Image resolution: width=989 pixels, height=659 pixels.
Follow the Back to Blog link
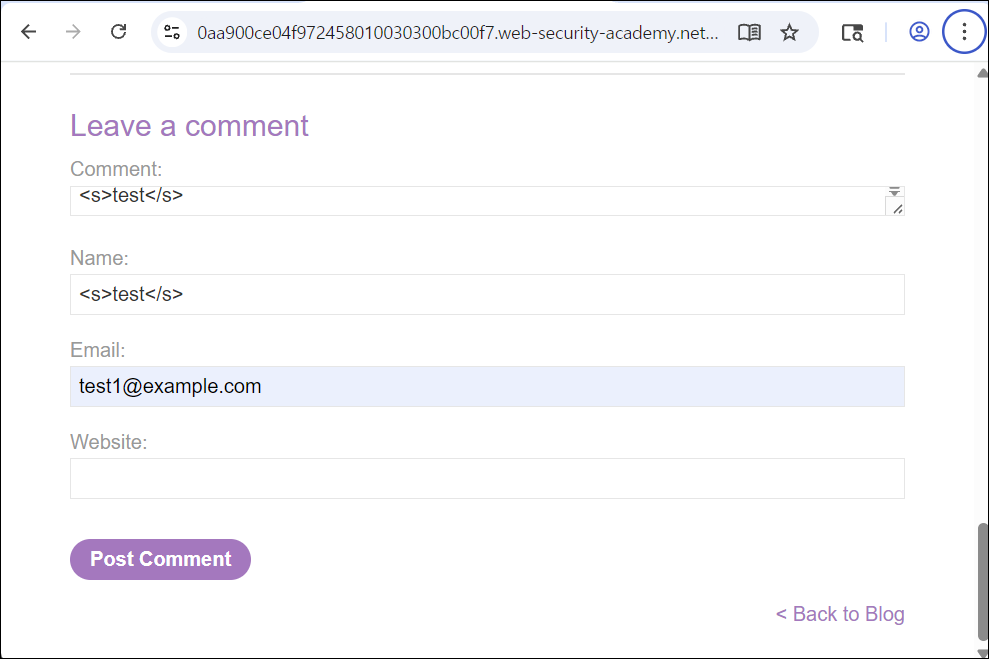tap(840, 614)
